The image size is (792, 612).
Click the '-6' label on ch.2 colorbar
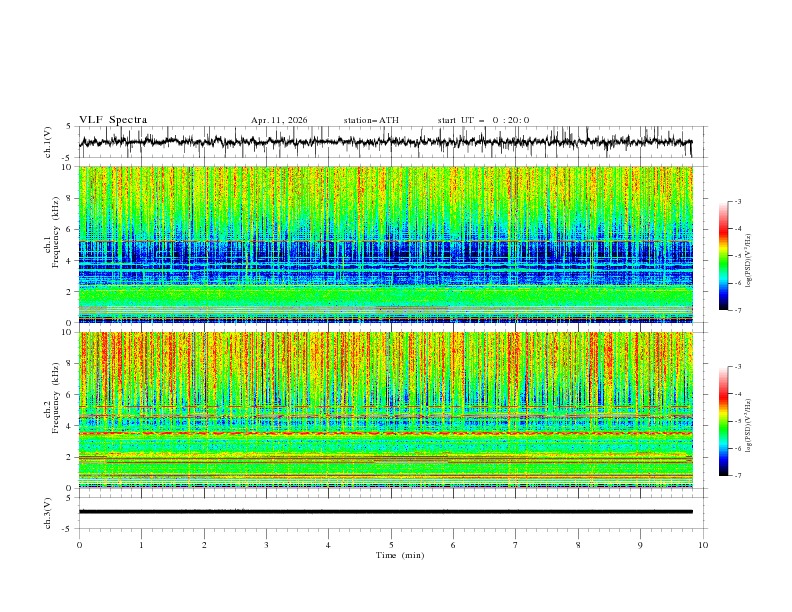(737, 448)
